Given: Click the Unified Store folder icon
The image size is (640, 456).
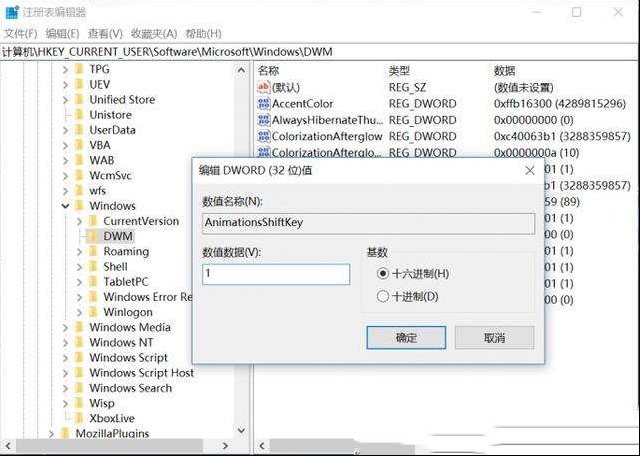Looking at the screenshot, I should coord(80,100).
